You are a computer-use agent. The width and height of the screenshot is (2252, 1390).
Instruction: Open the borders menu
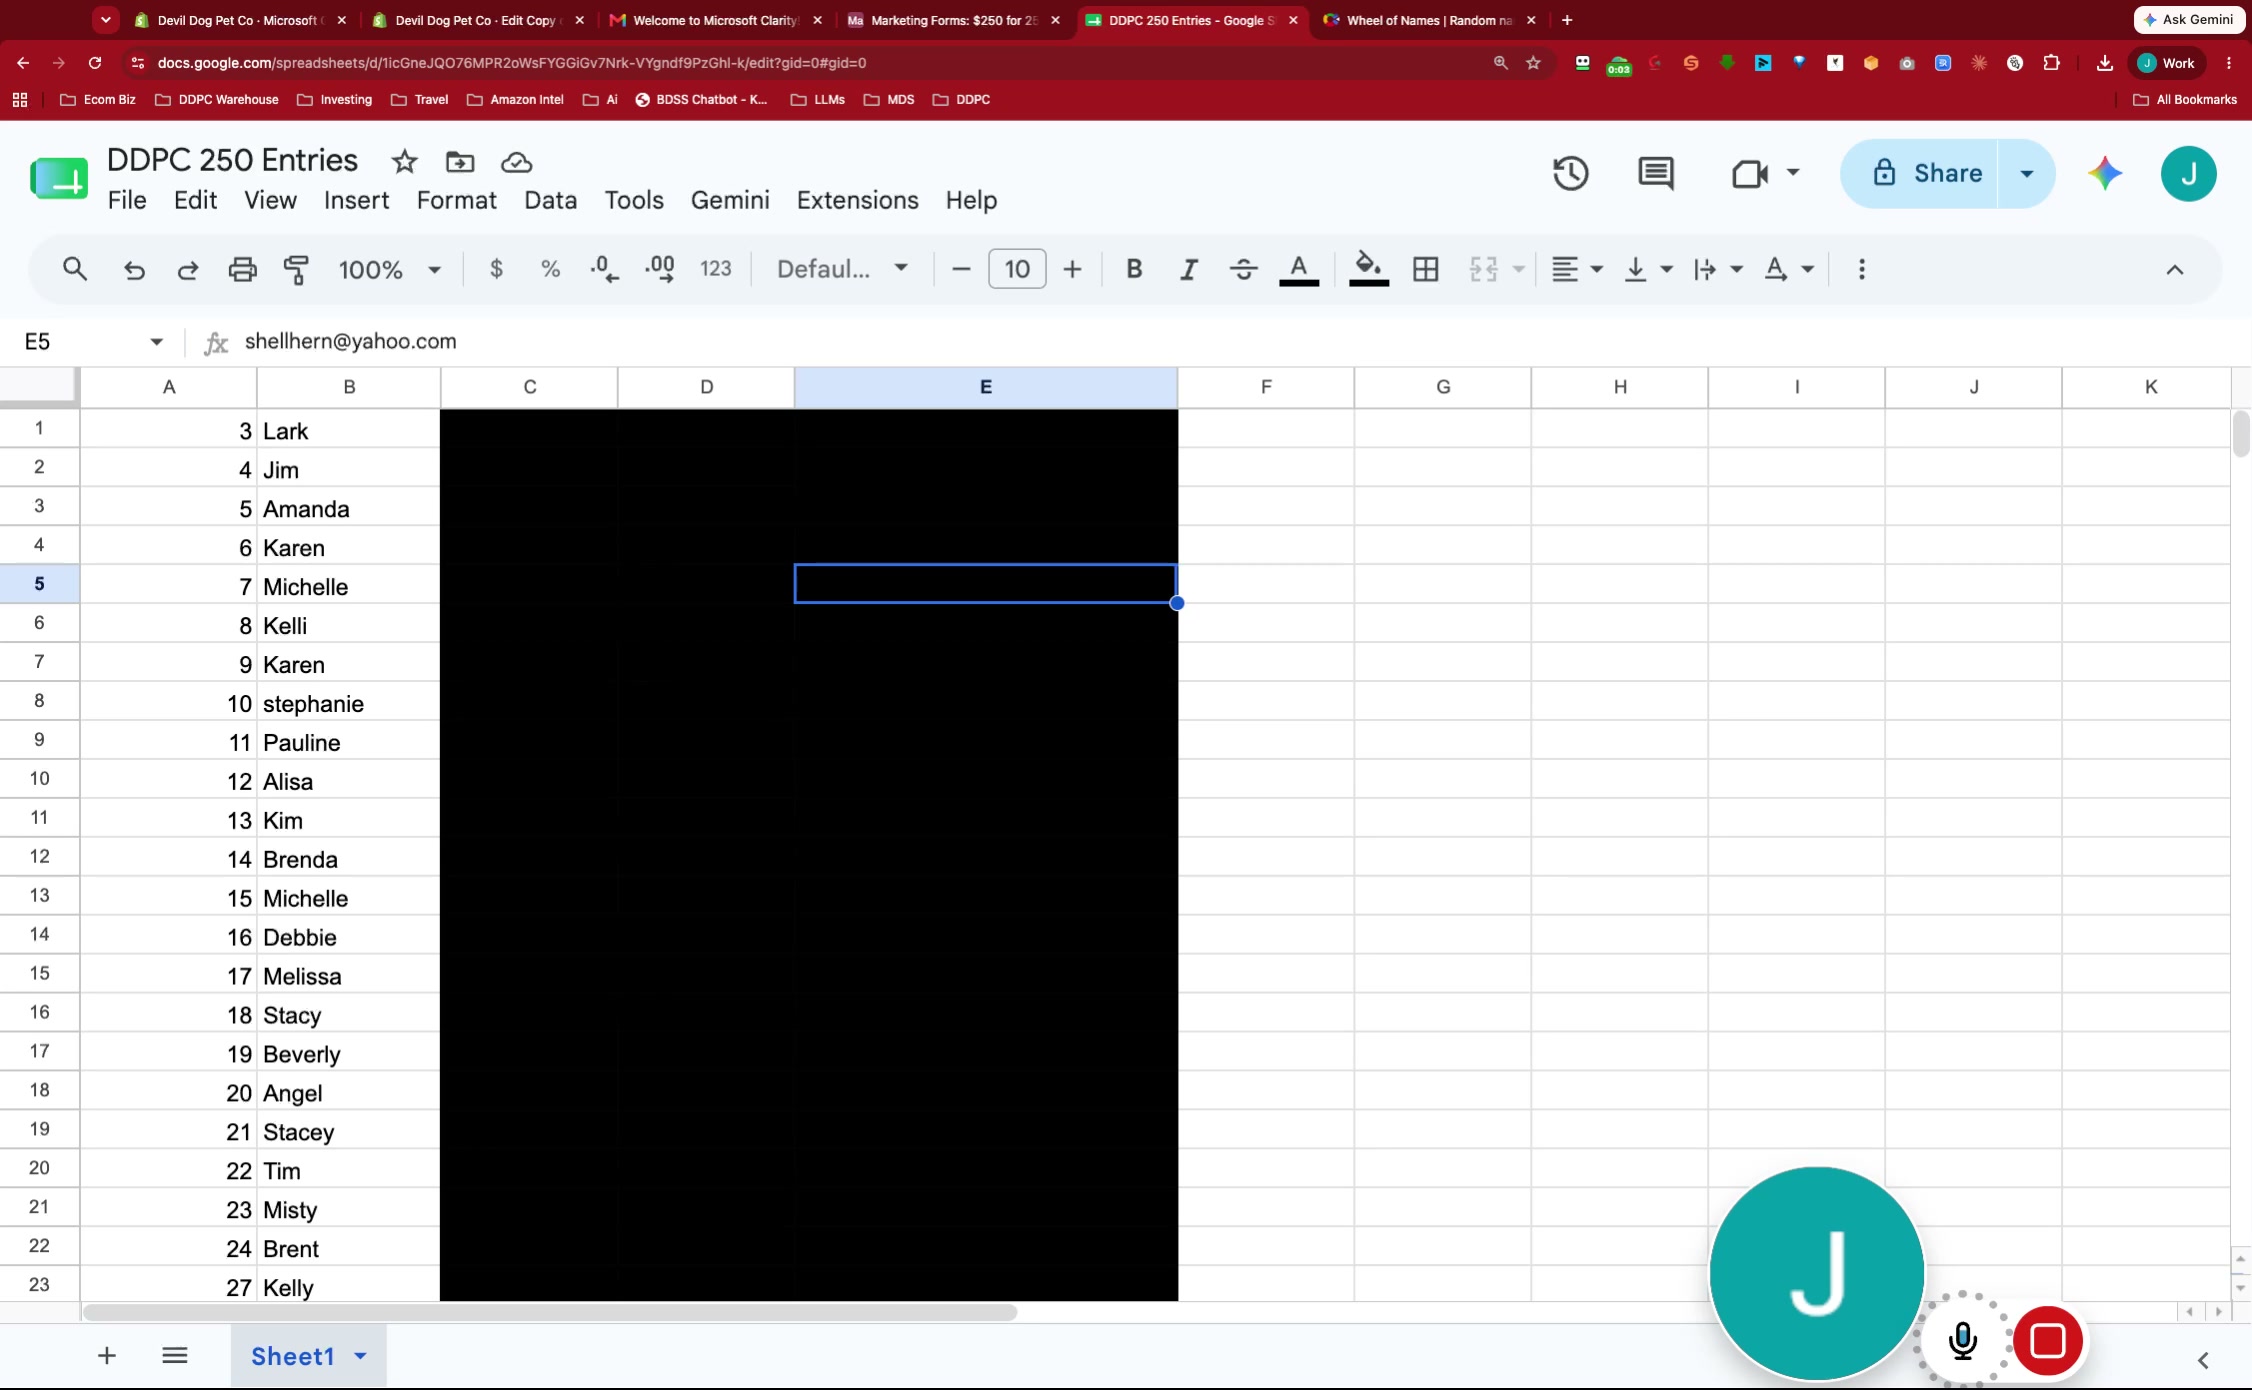point(1426,269)
